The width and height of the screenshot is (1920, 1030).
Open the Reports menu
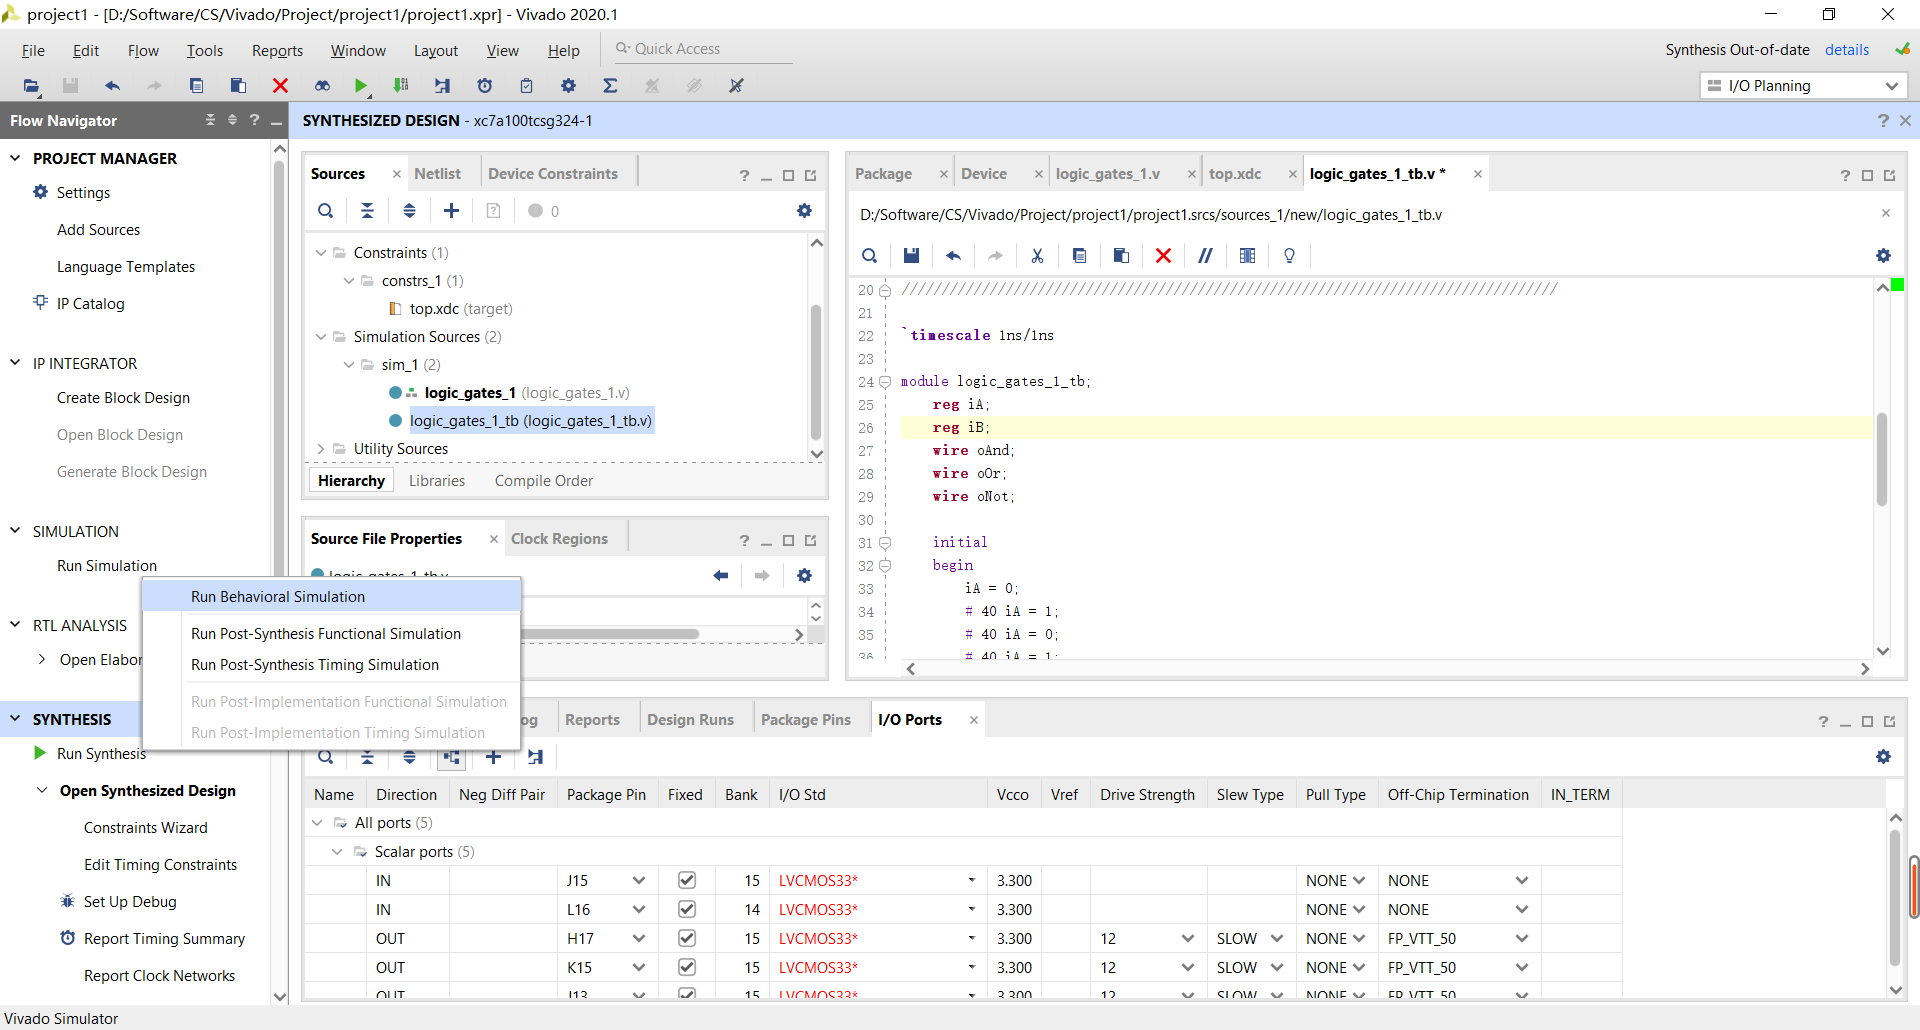pos(277,51)
